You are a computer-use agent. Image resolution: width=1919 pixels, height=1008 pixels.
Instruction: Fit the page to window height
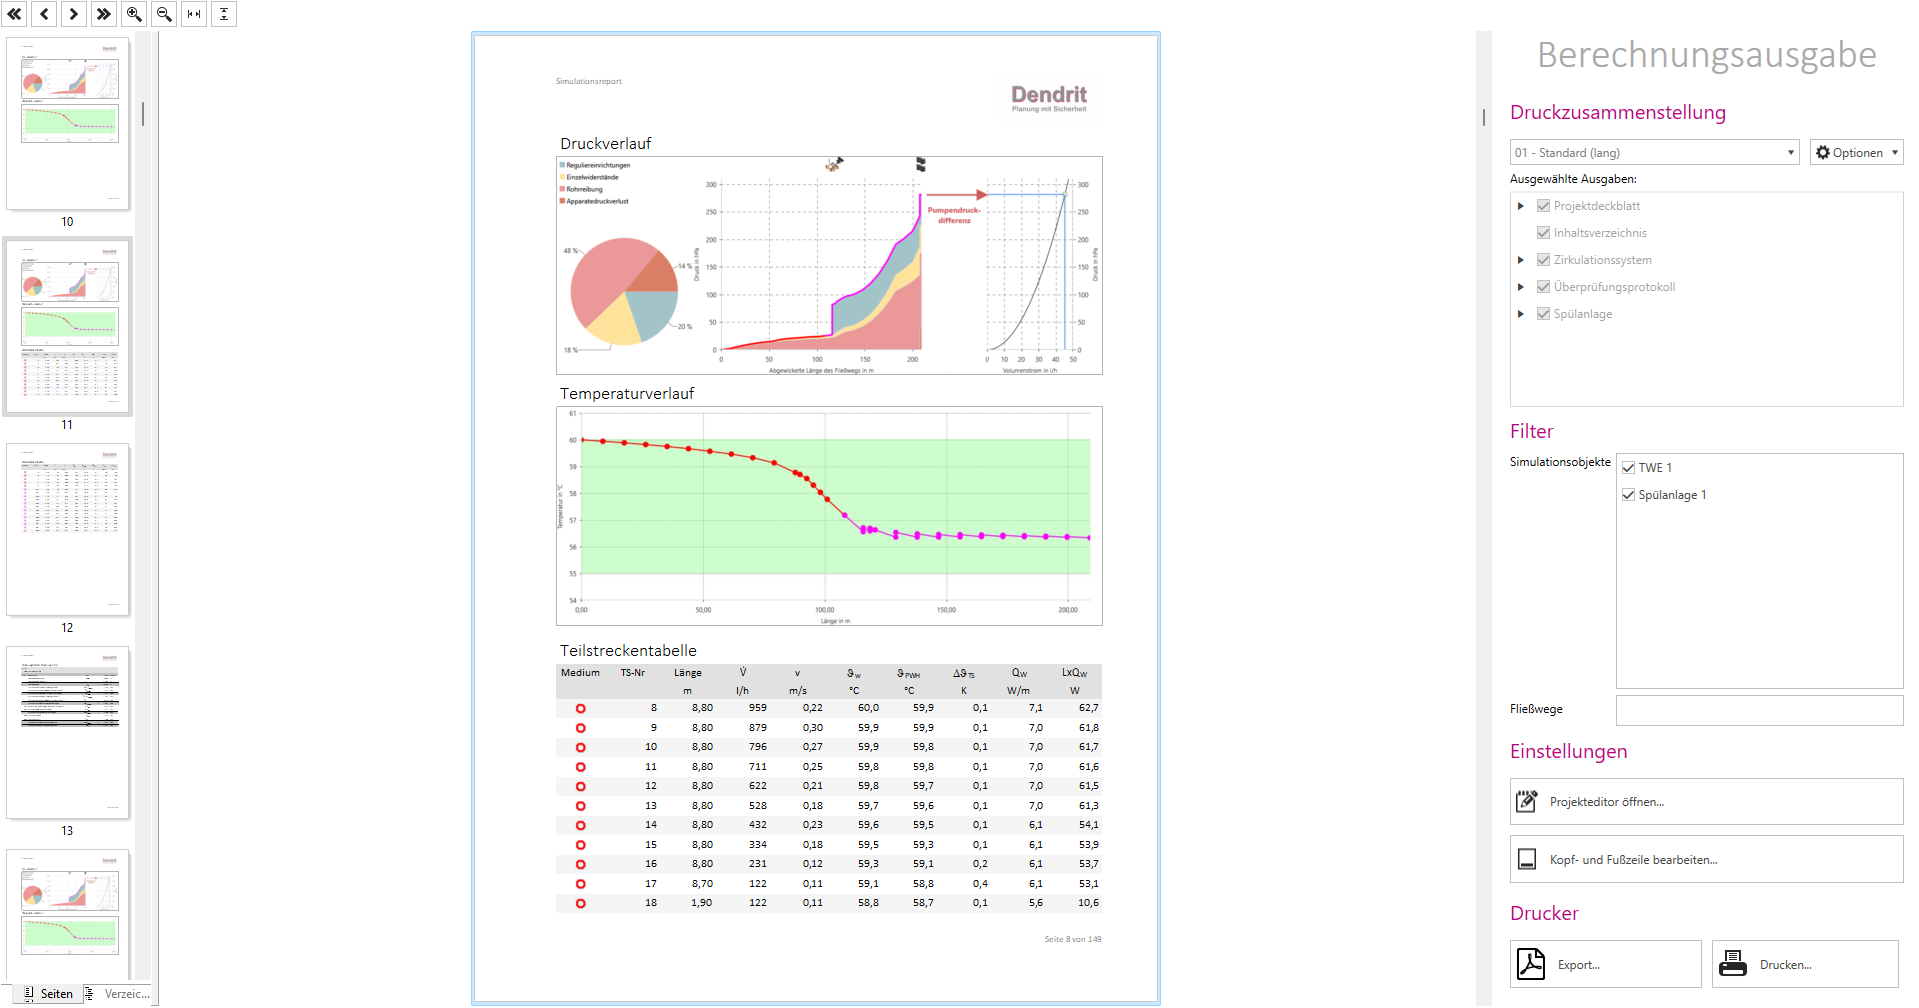224,14
